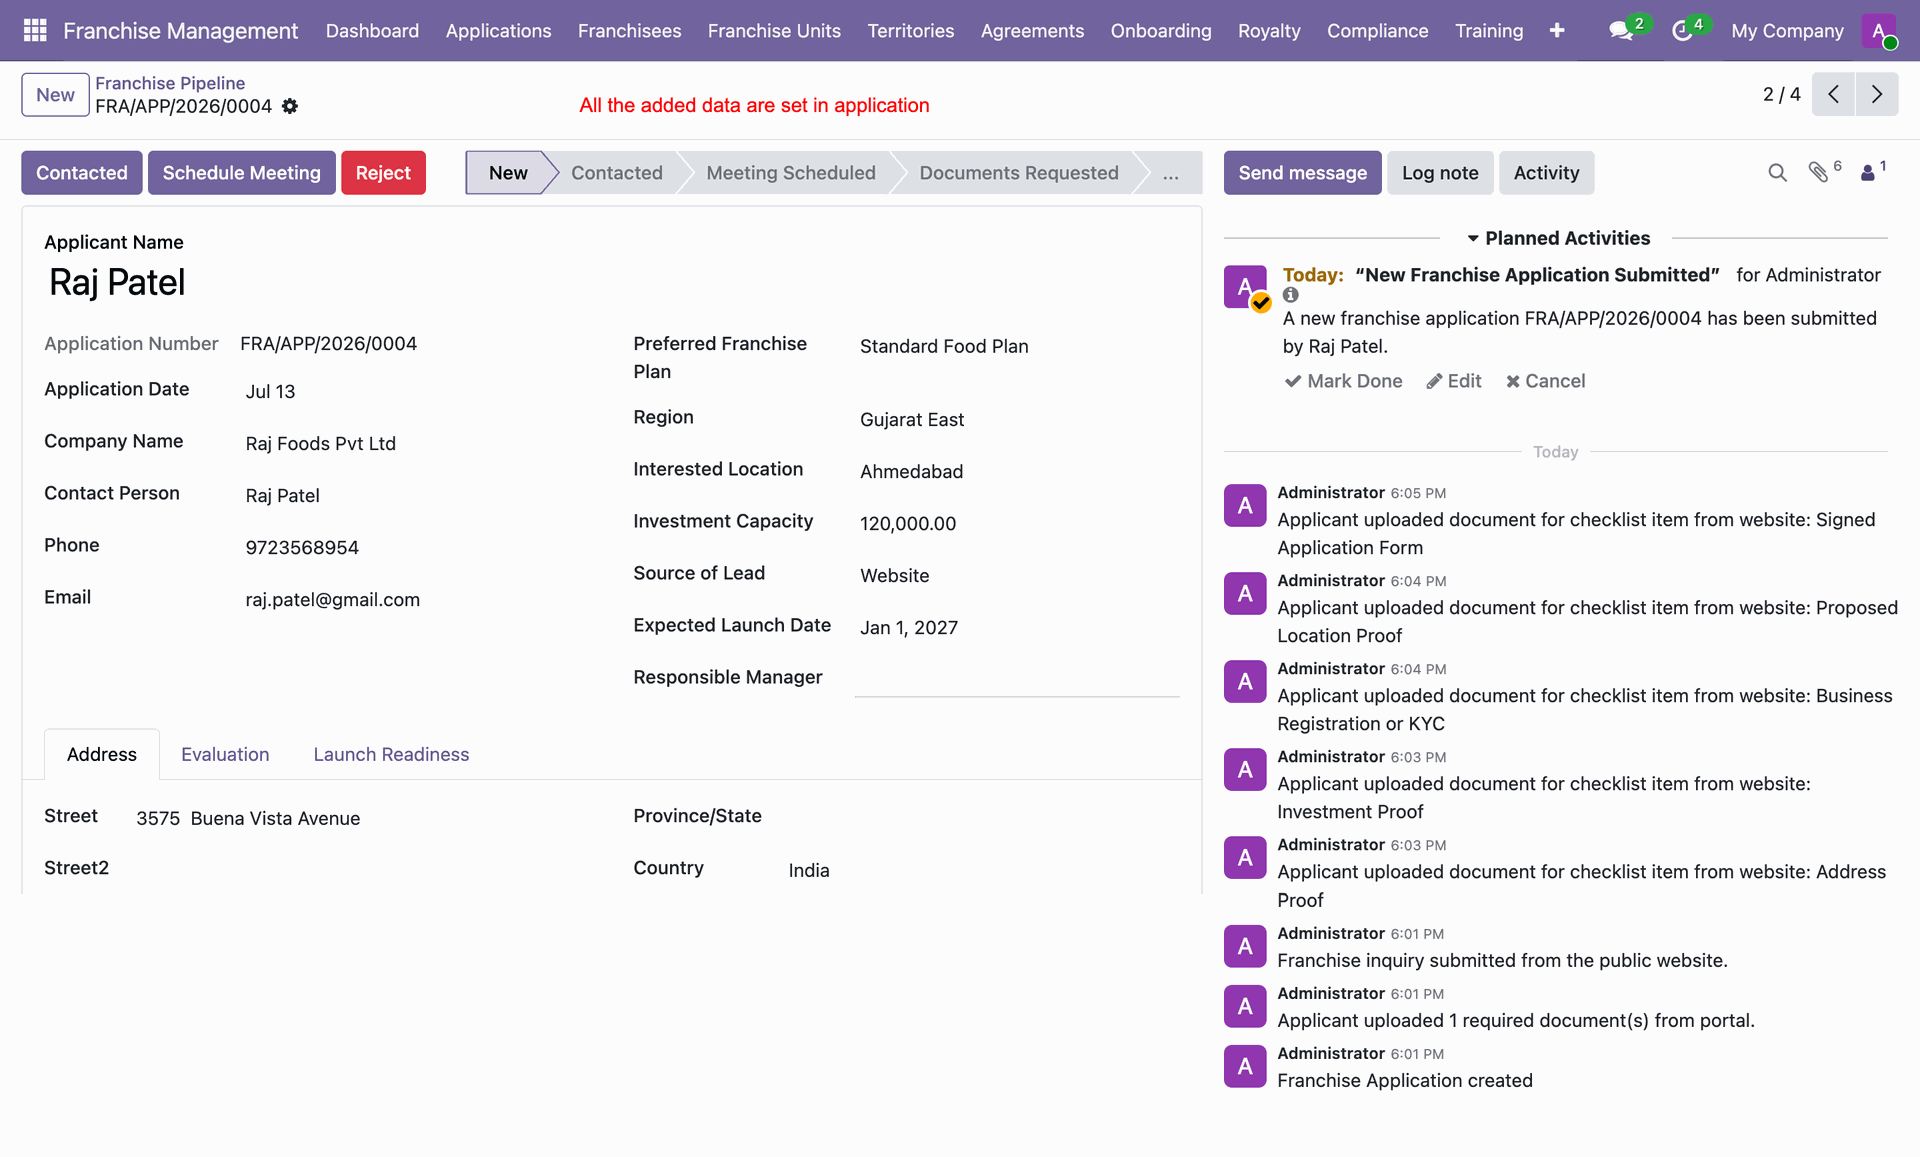Go to the next record arrow

tap(1877, 94)
